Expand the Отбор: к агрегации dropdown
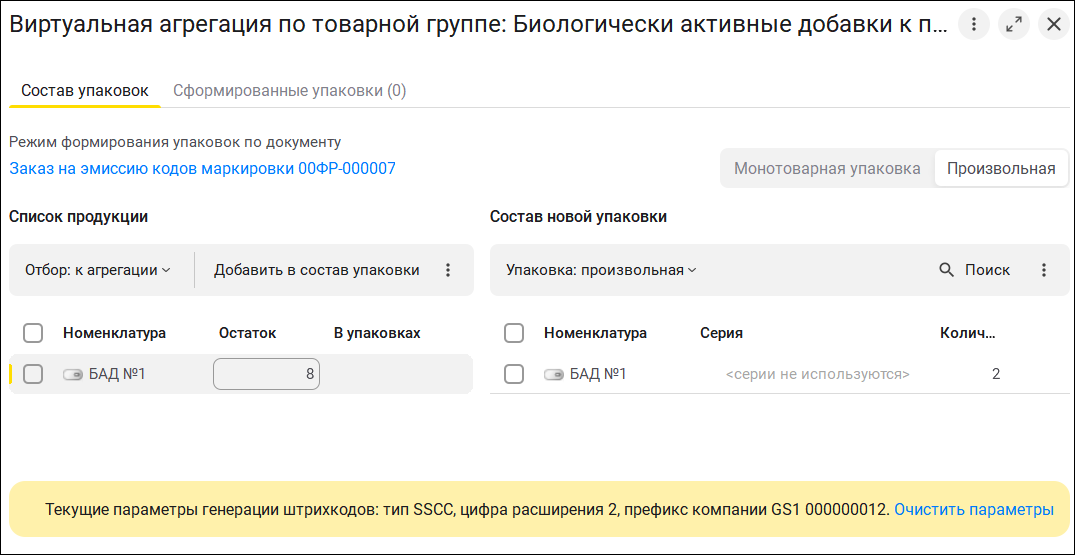The height and width of the screenshot is (555, 1075). (x=97, y=270)
